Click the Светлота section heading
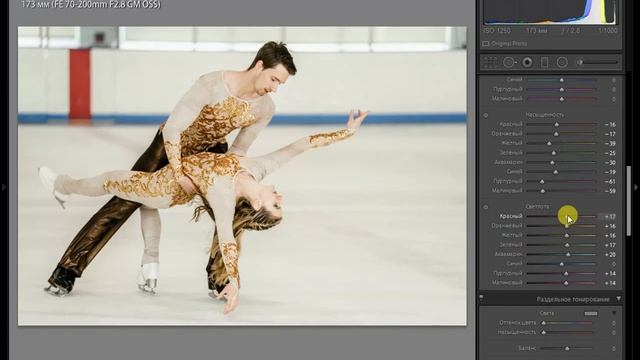Viewport: 640px width, 360px height. (537, 207)
